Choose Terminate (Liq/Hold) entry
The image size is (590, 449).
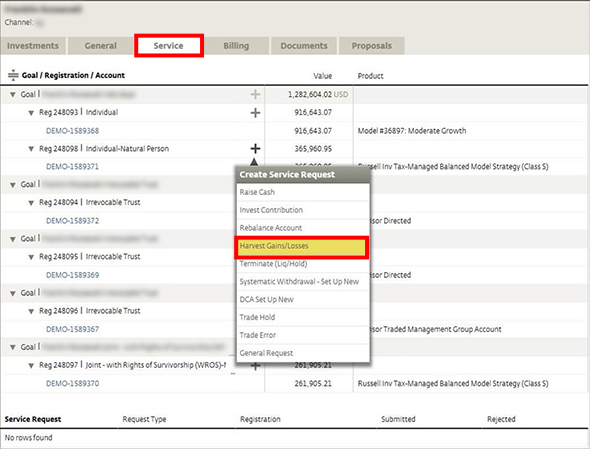coord(302,264)
